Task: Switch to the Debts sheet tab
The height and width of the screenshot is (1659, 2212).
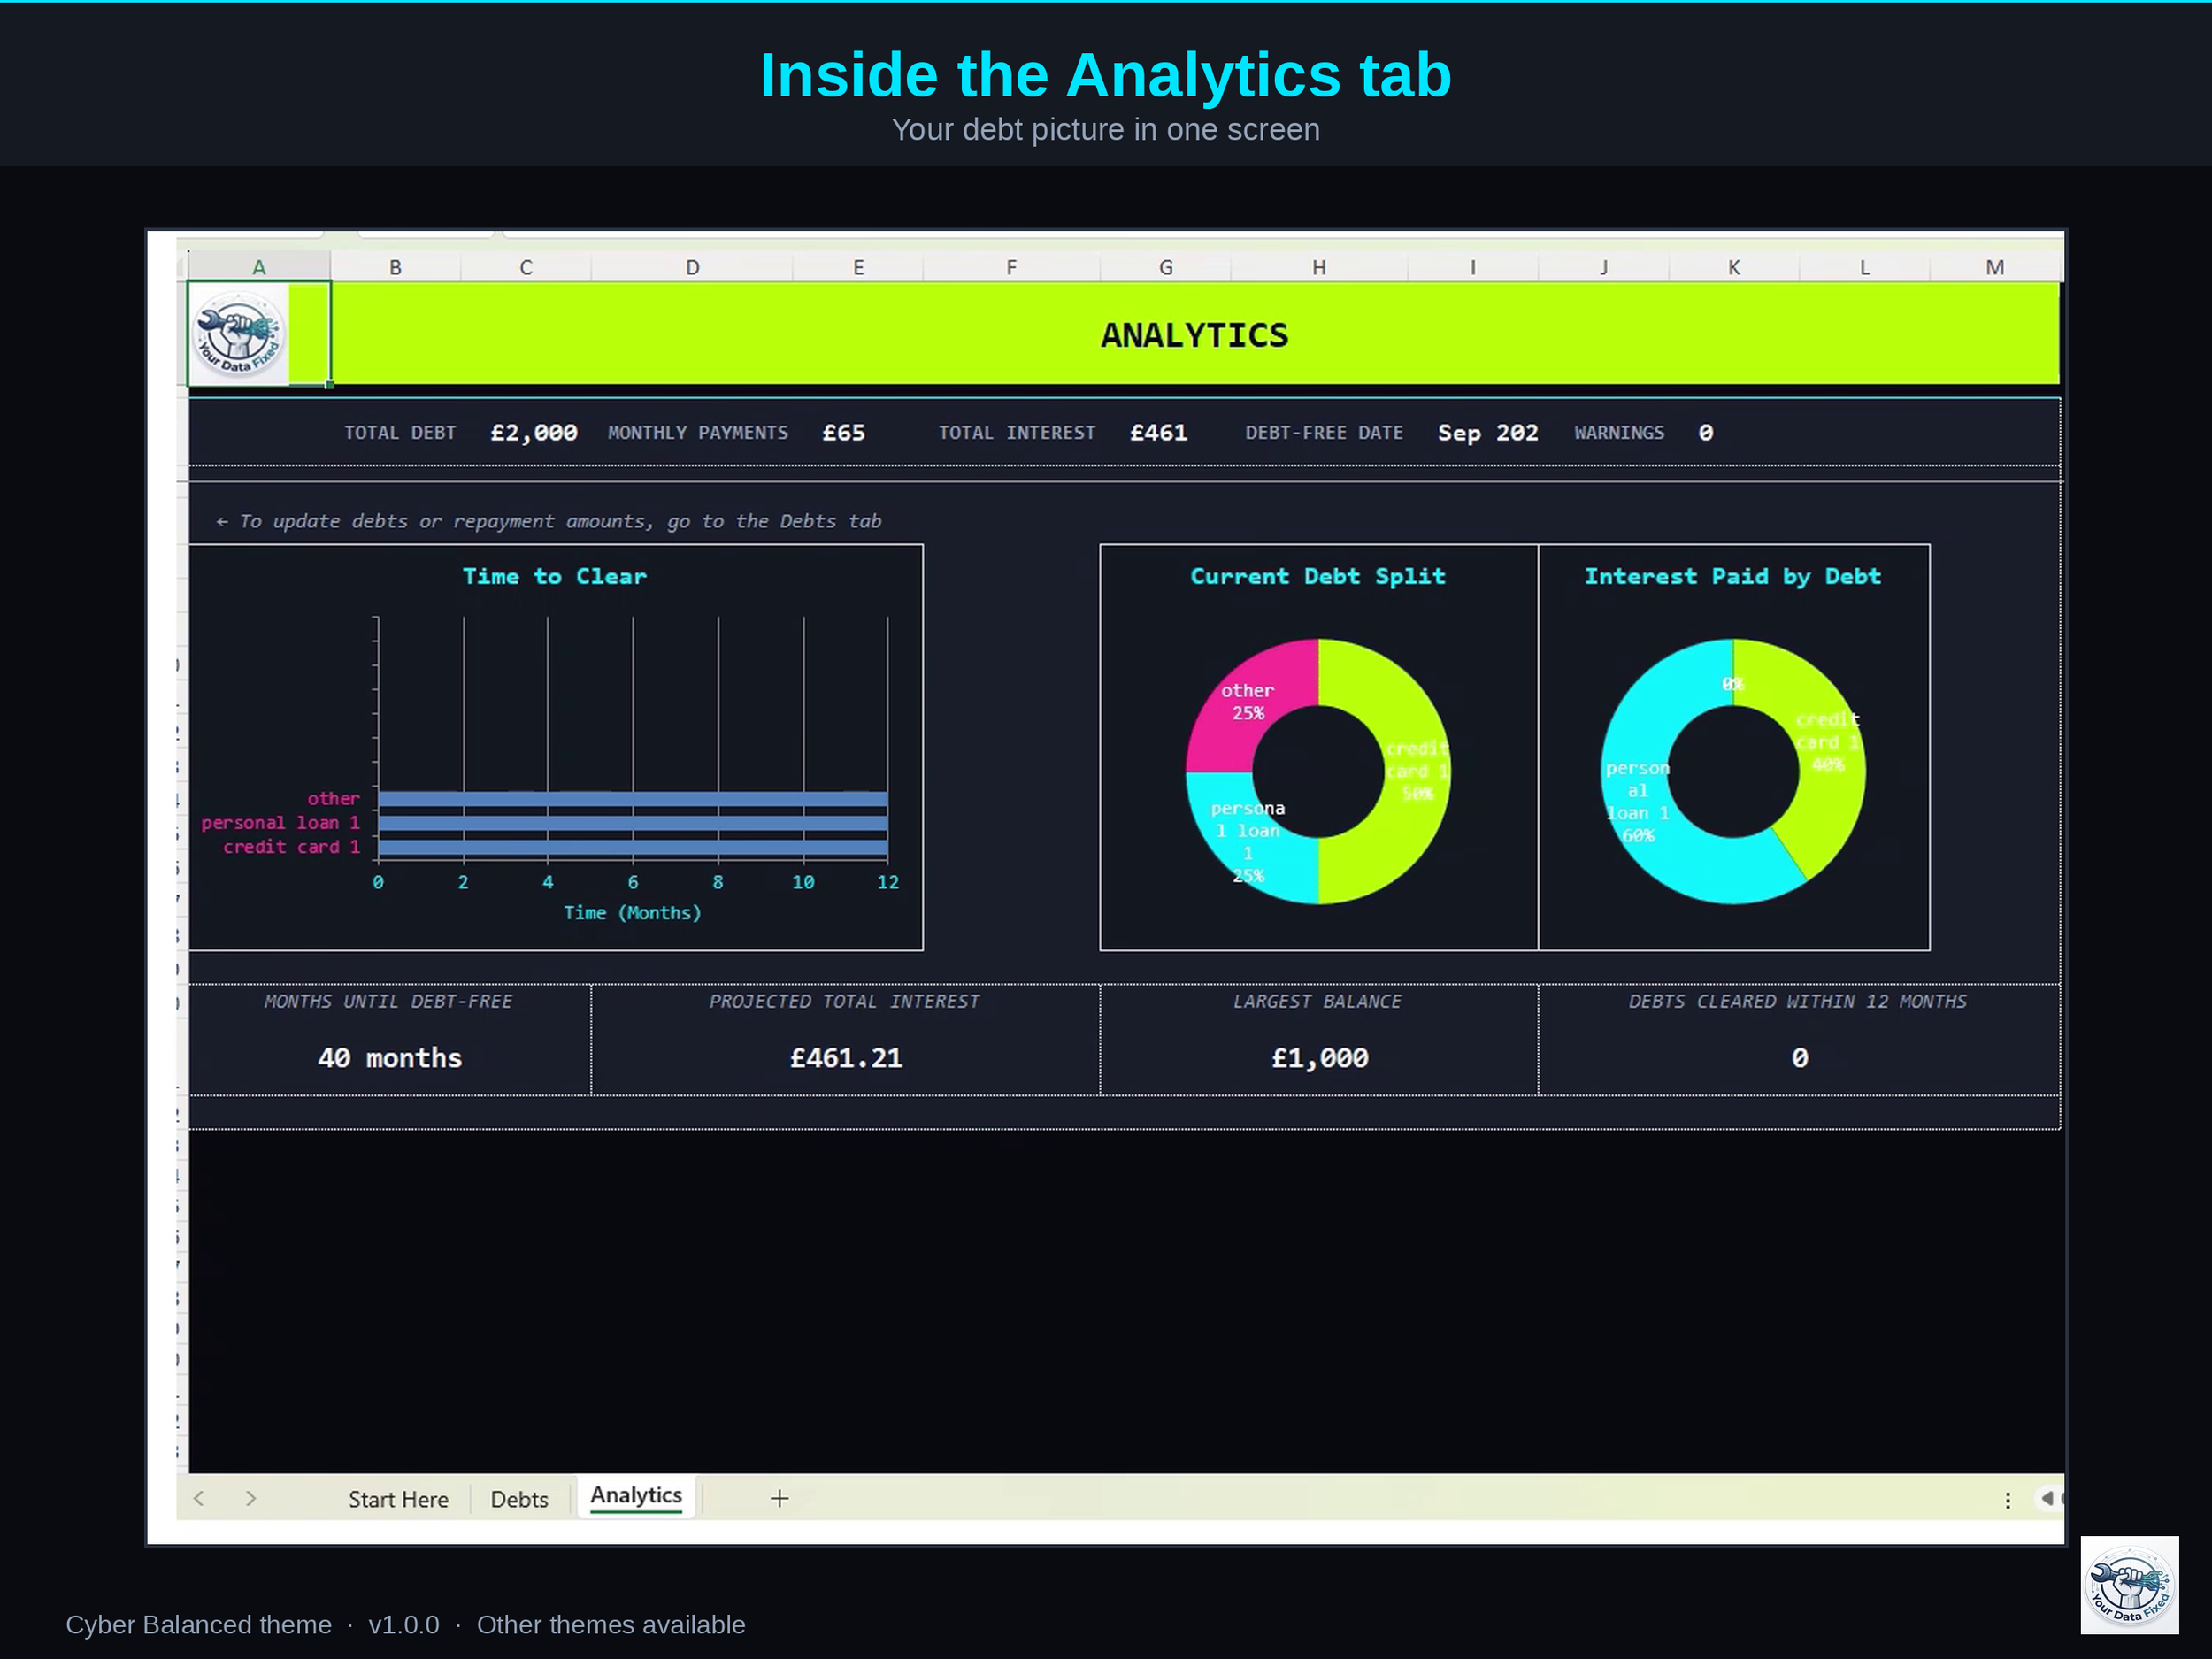Action: 519,1499
